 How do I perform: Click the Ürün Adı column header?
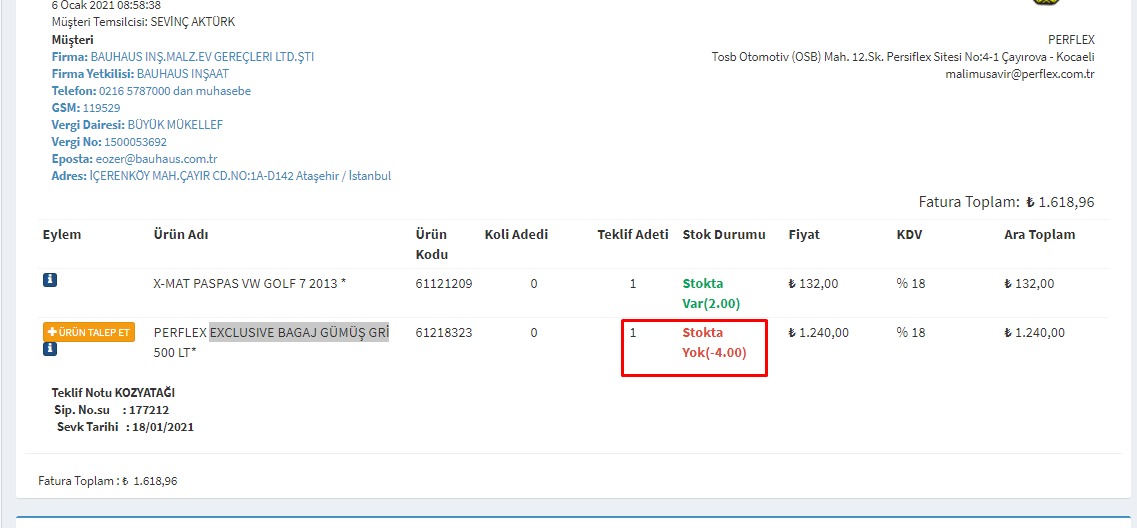181,235
